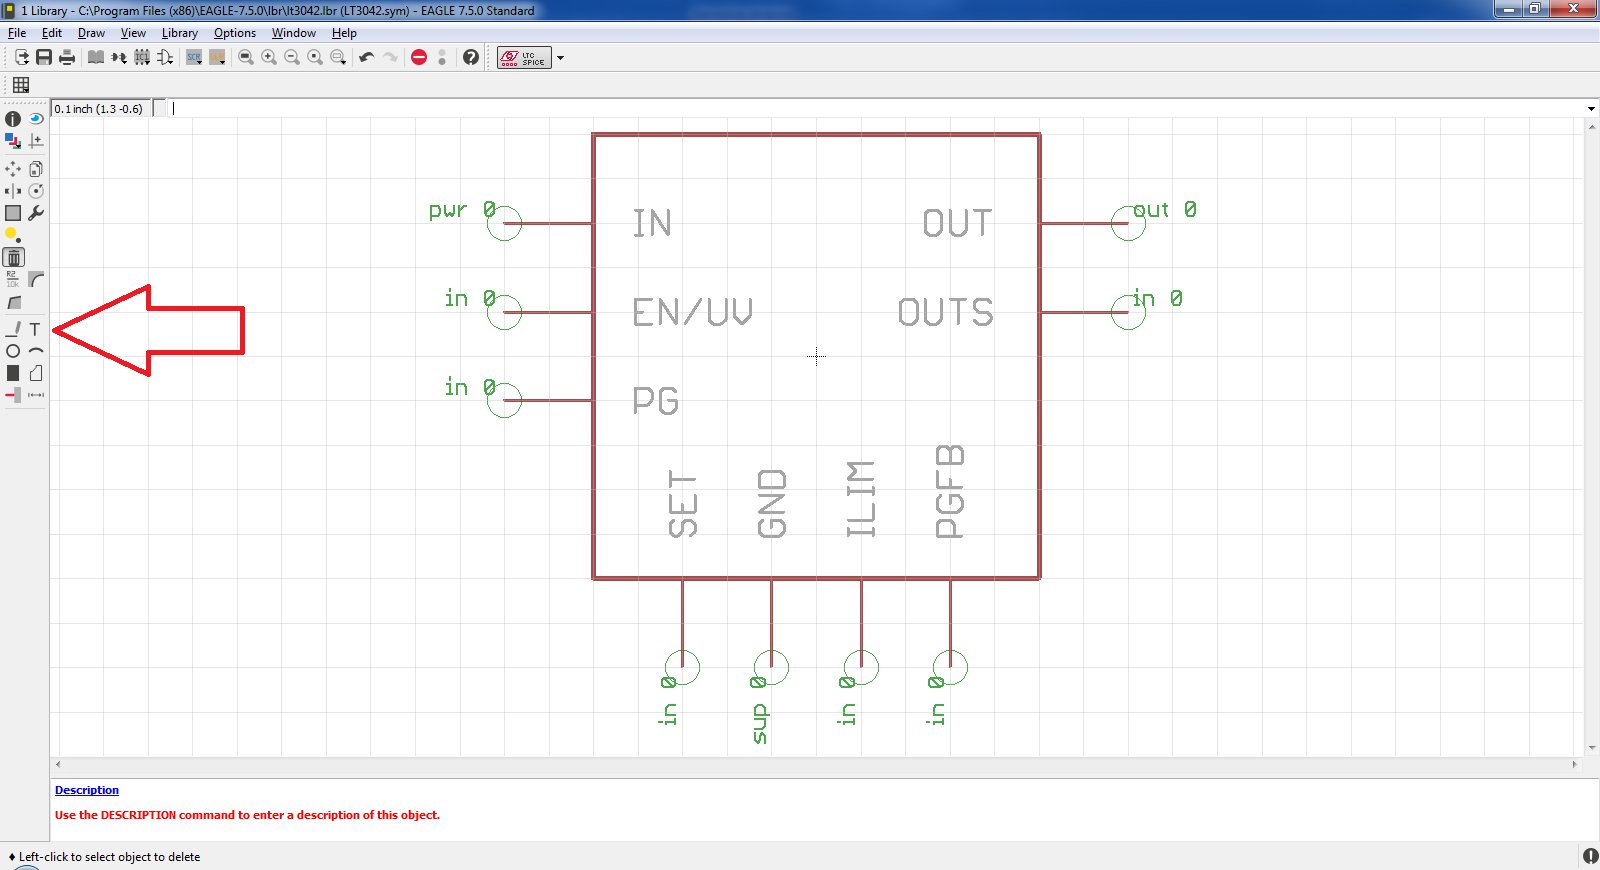Image resolution: width=1600 pixels, height=870 pixels.
Task: Open the Help menu
Action: pyautogui.click(x=344, y=33)
